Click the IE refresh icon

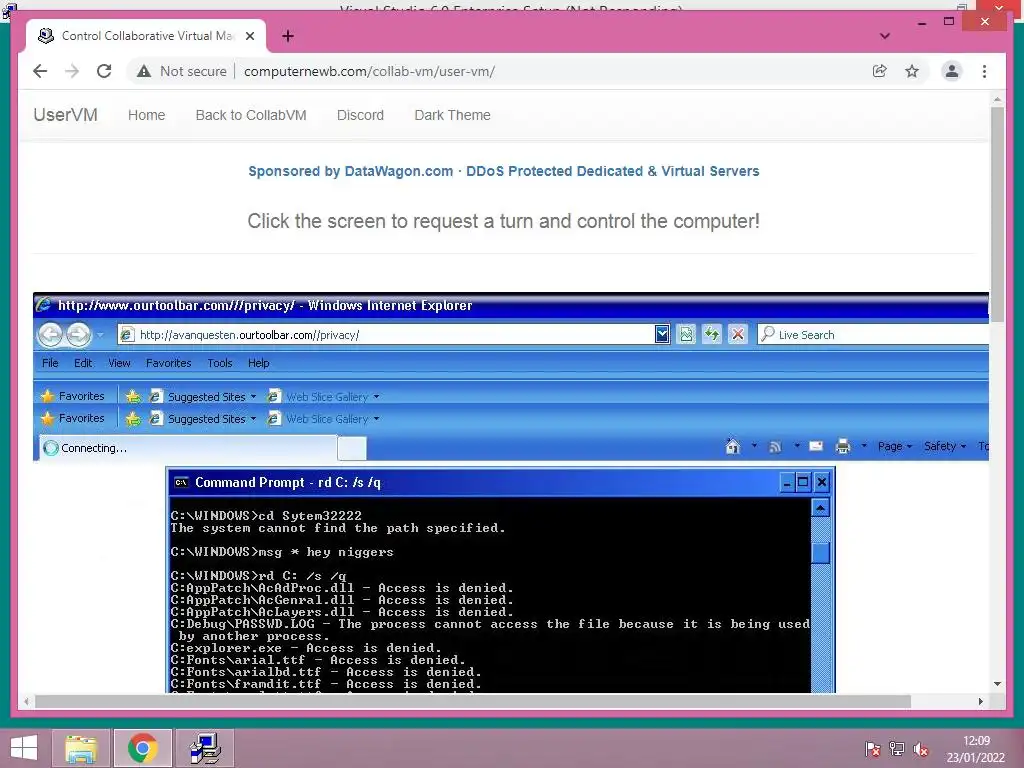(712, 334)
